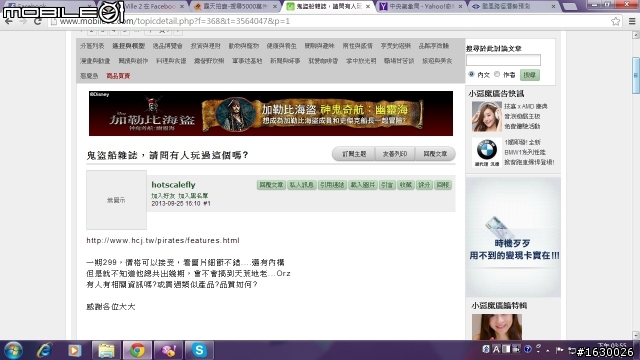Close the active 鬼盜船雜誌 tab

tap(368, 7)
